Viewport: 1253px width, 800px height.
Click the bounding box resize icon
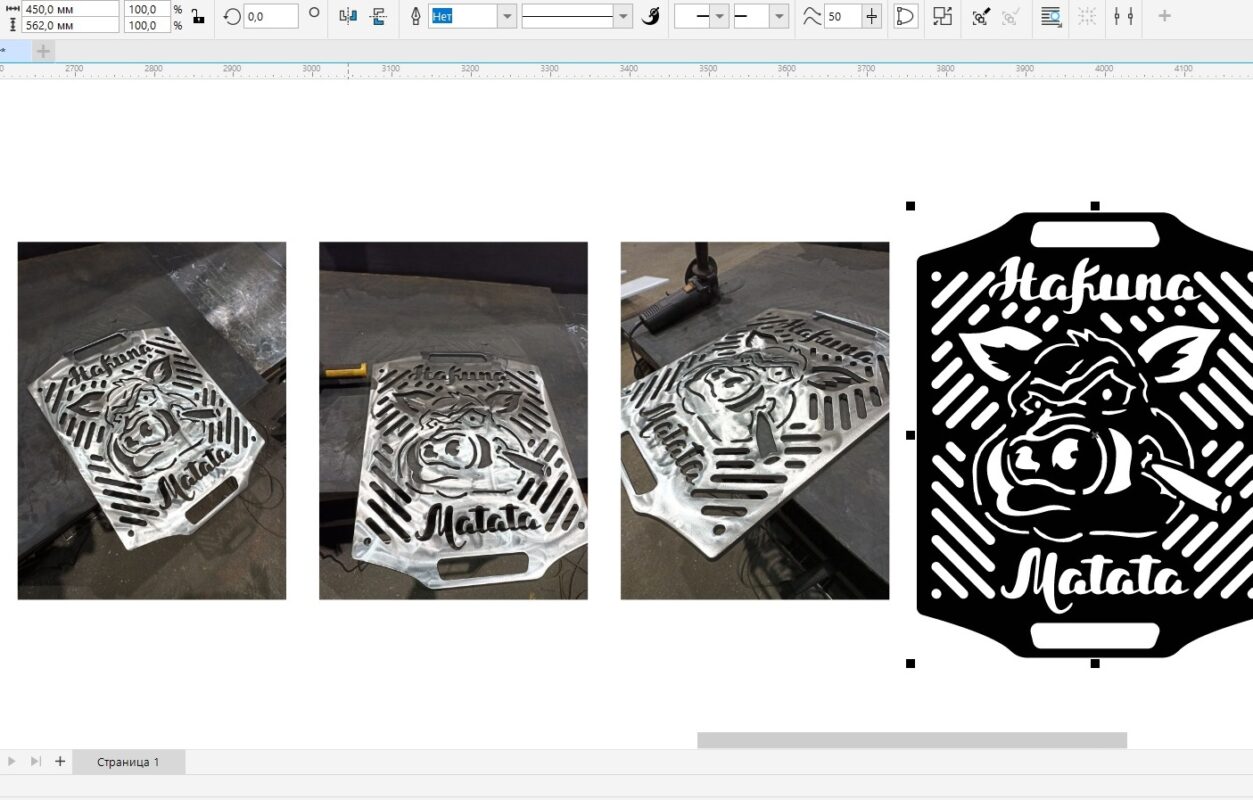(942, 16)
